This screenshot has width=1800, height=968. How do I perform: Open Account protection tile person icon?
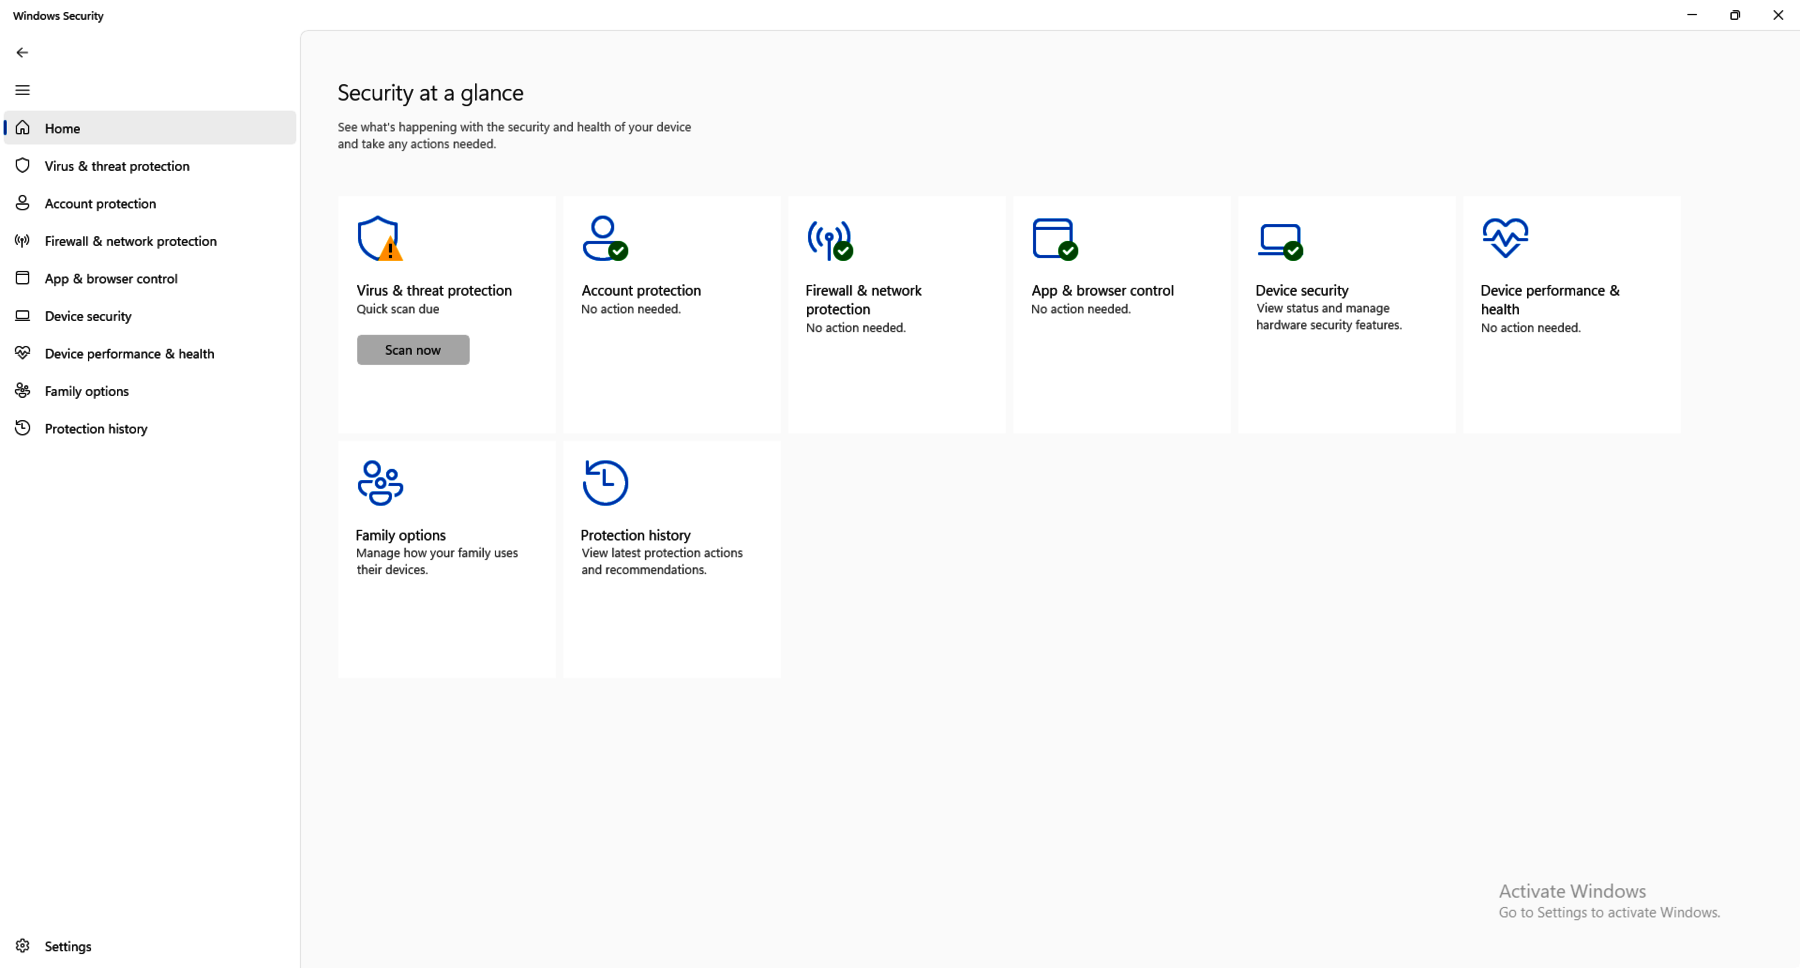pos(604,239)
